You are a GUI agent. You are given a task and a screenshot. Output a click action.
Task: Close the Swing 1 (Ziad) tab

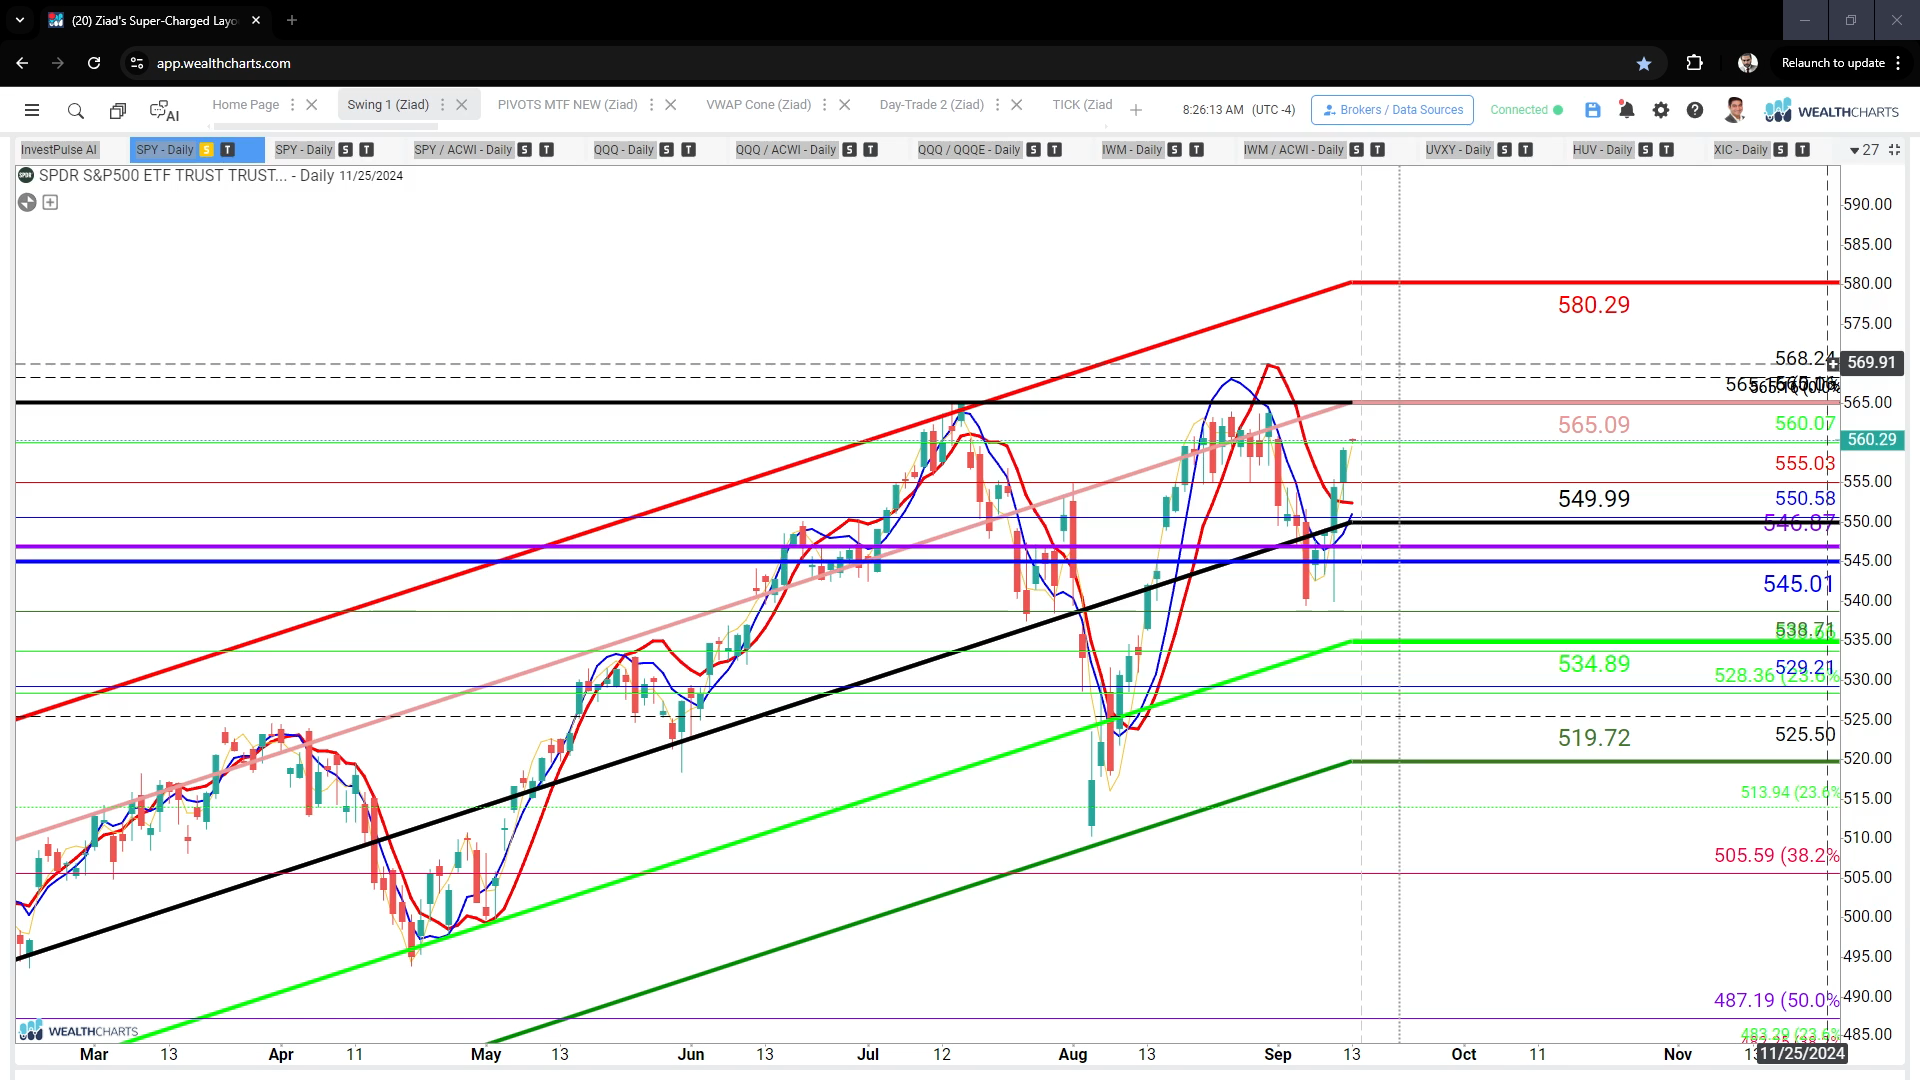pyautogui.click(x=462, y=104)
